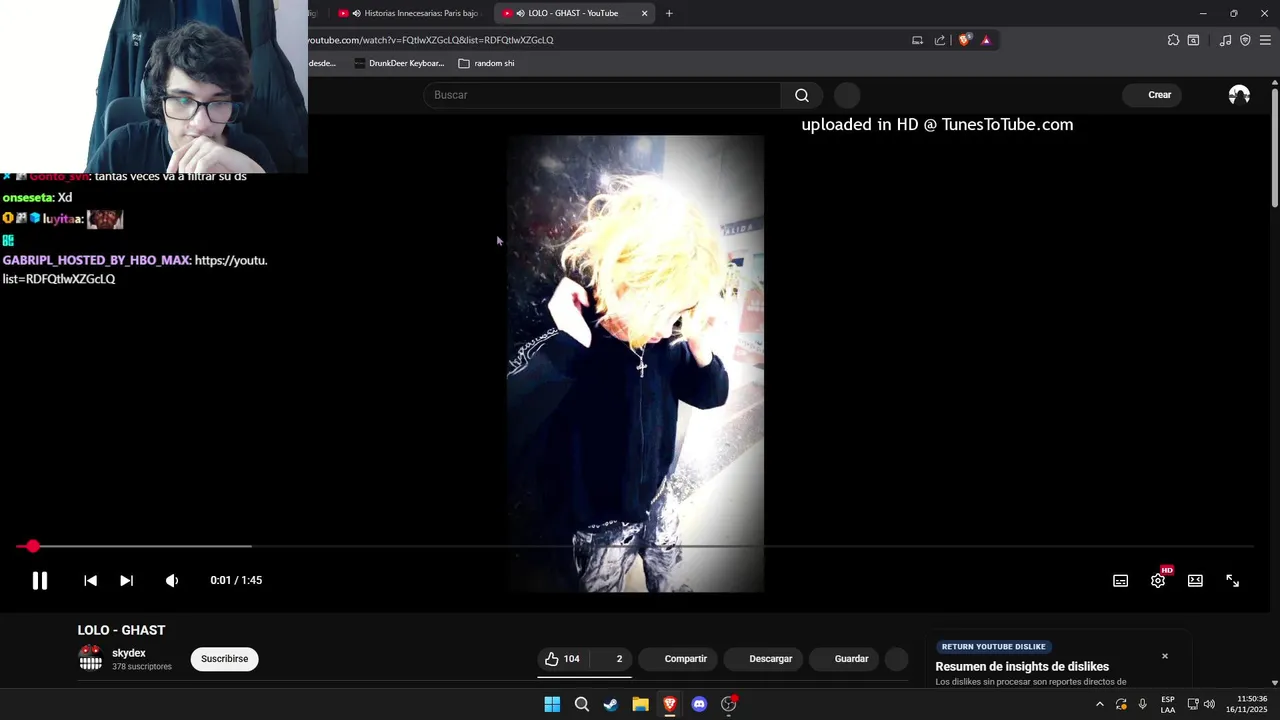The height and width of the screenshot is (720, 1280).
Task: Click the browser address bar URL
Action: pyautogui.click(x=431, y=40)
